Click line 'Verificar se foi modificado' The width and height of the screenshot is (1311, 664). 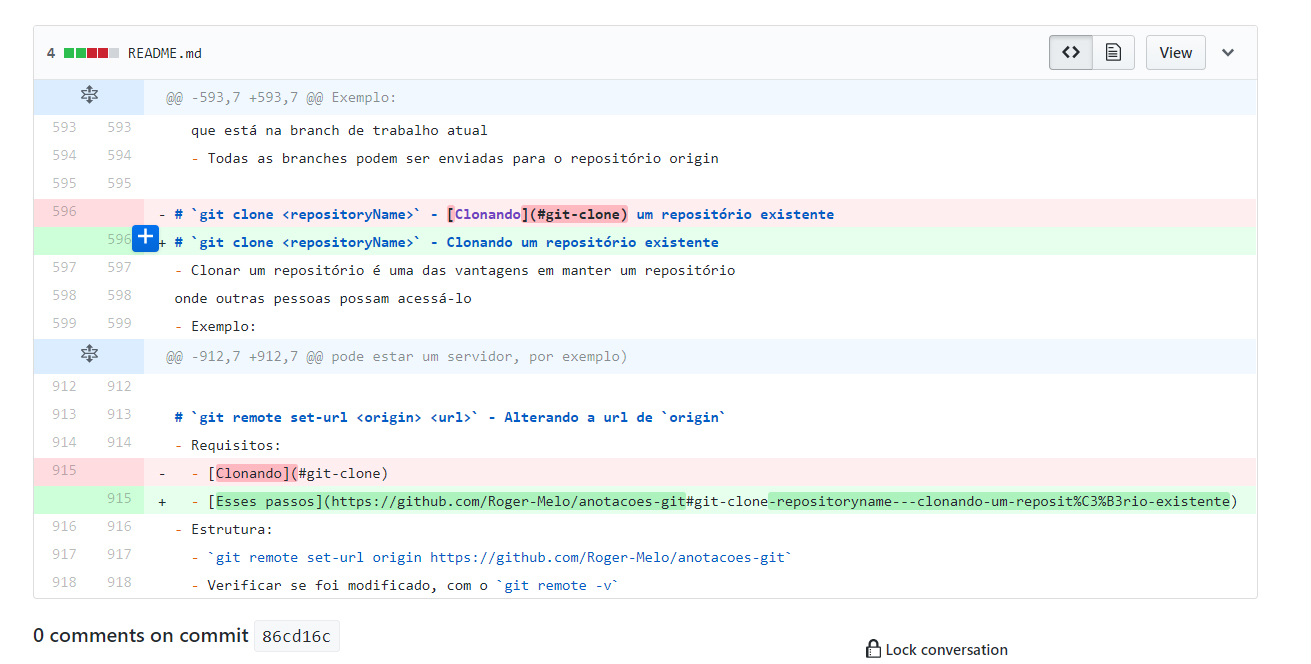(x=405, y=586)
